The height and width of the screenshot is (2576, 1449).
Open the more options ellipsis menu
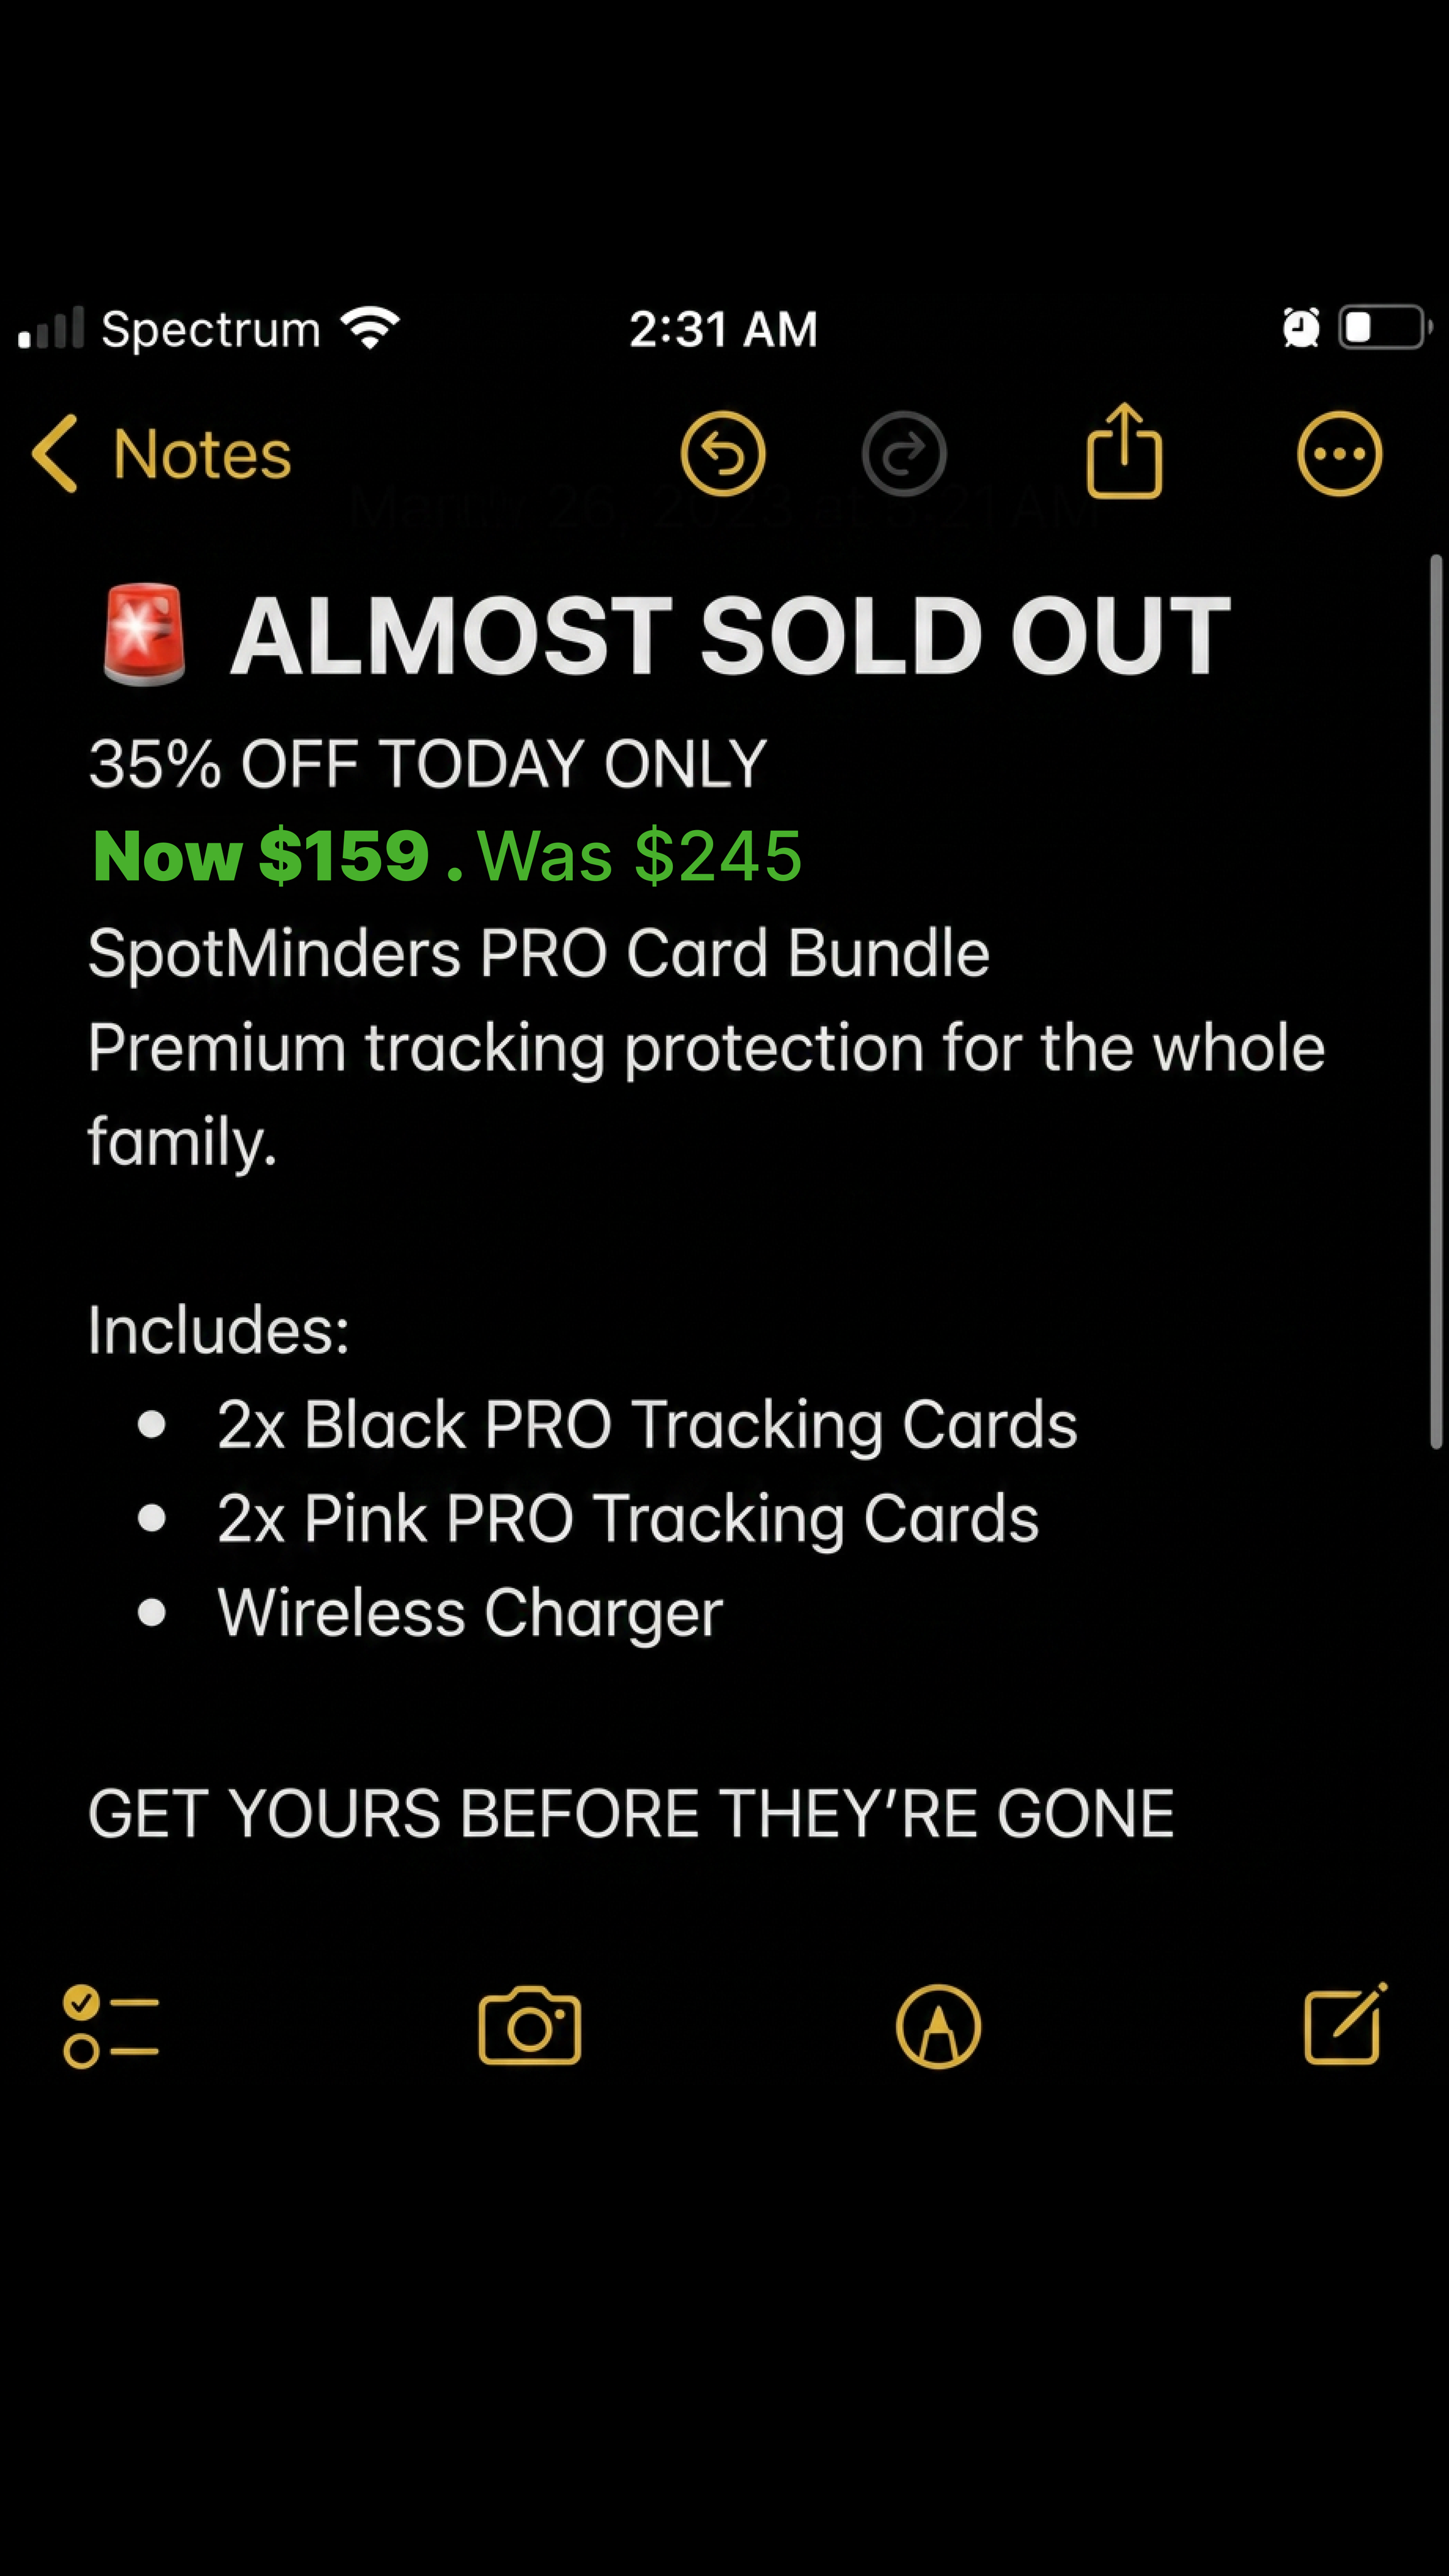(x=1340, y=454)
